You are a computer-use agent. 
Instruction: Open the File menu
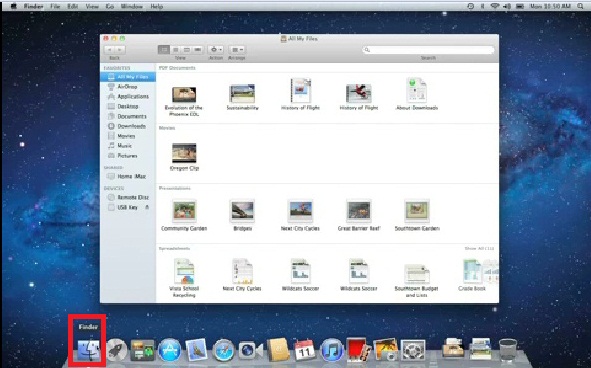55,6
